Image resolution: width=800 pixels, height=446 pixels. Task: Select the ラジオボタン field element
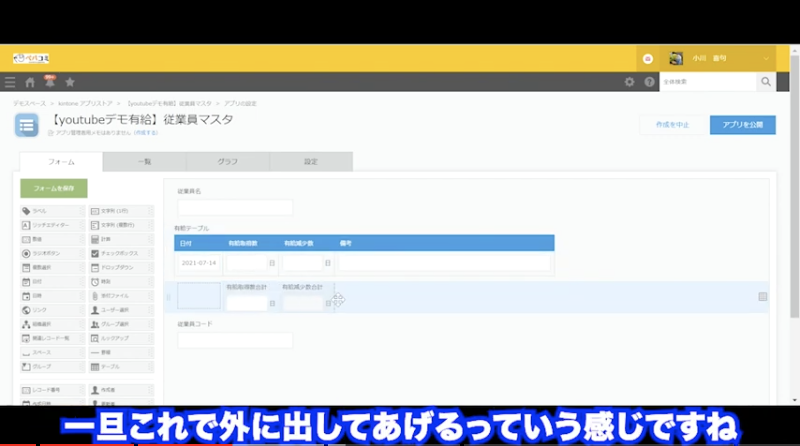pyautogui.click(x=52, y=254)
